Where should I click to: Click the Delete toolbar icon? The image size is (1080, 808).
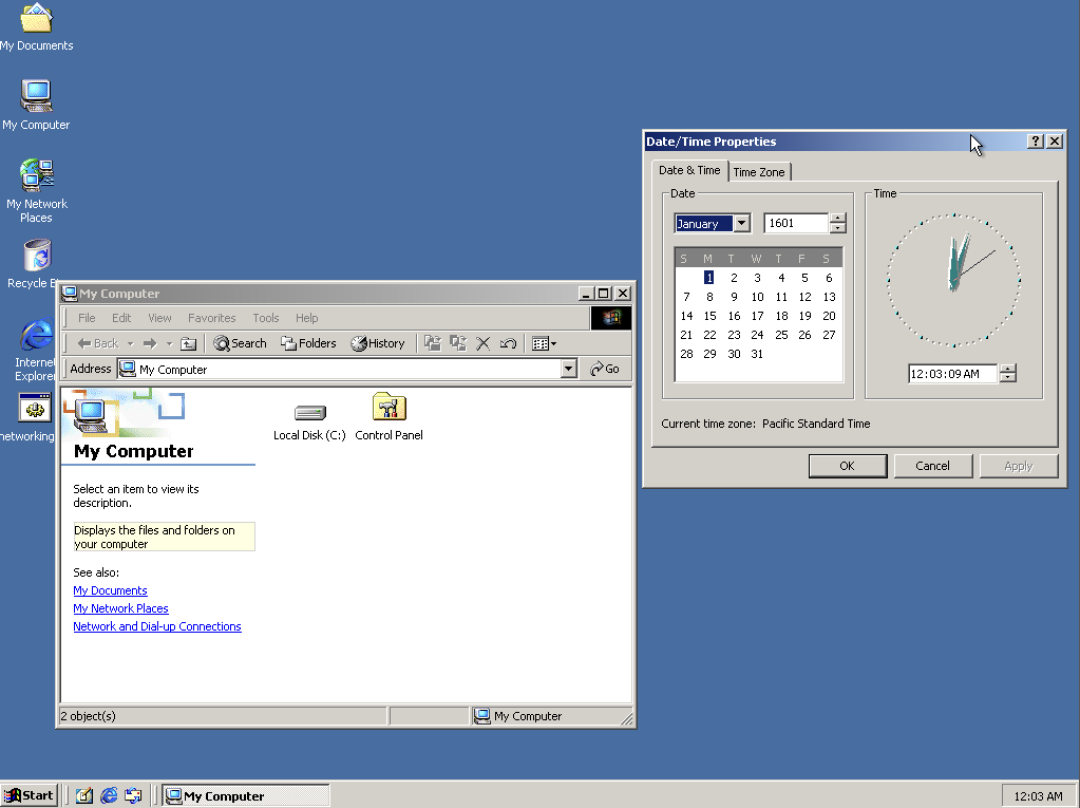[x=483, y=343]
